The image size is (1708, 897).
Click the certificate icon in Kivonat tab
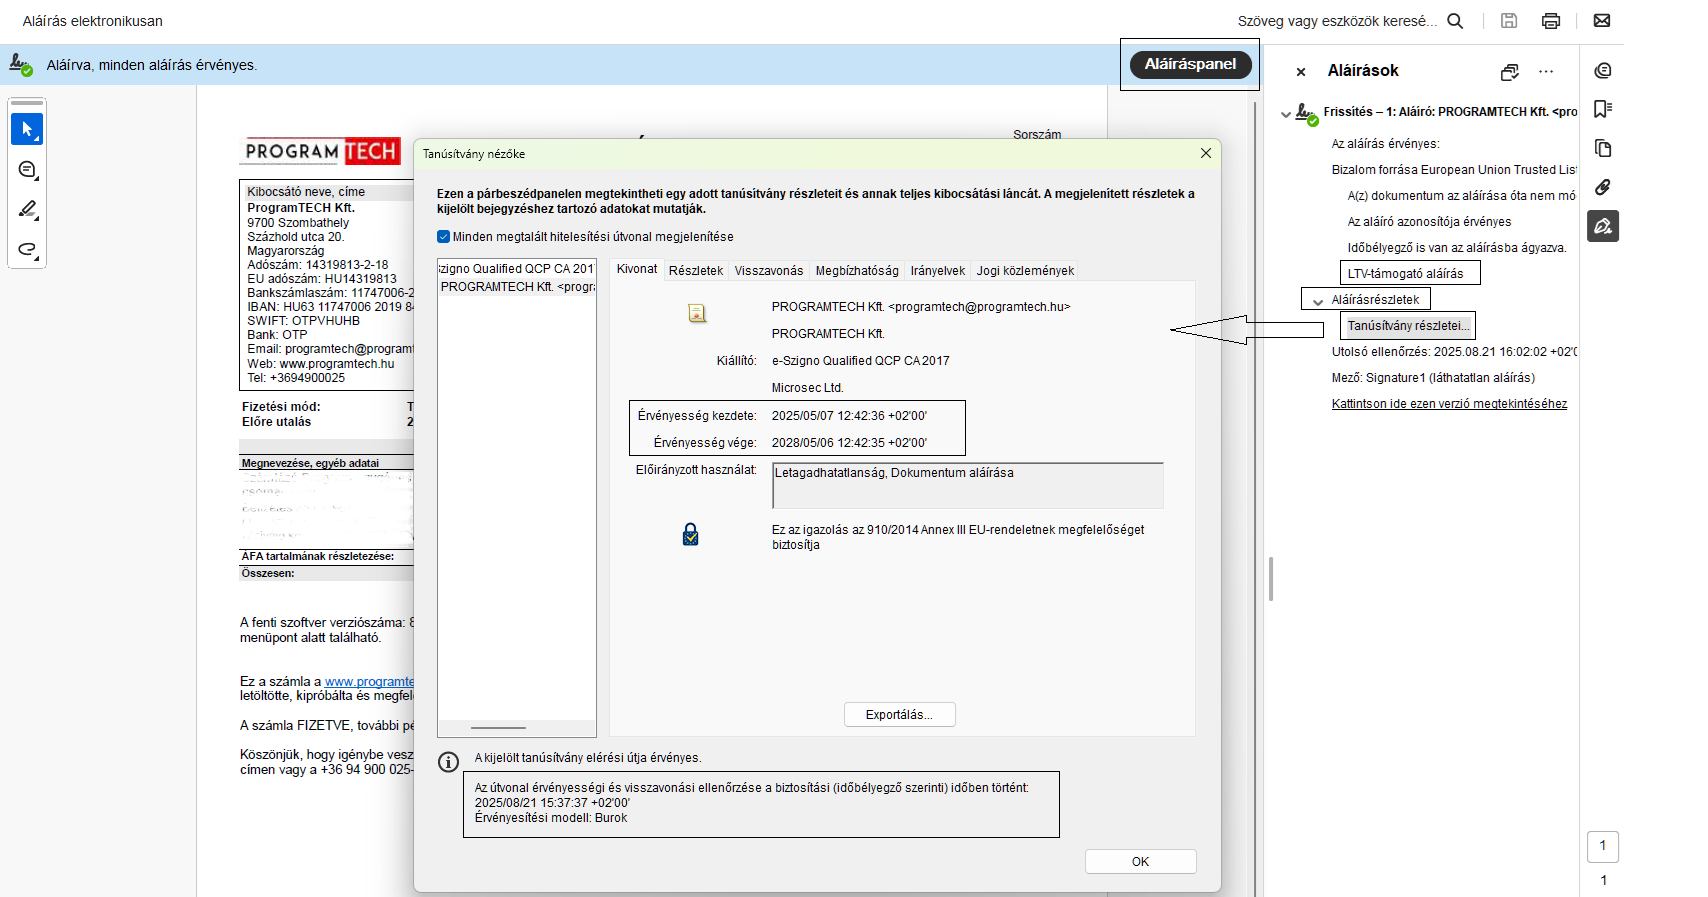[697, 313]
